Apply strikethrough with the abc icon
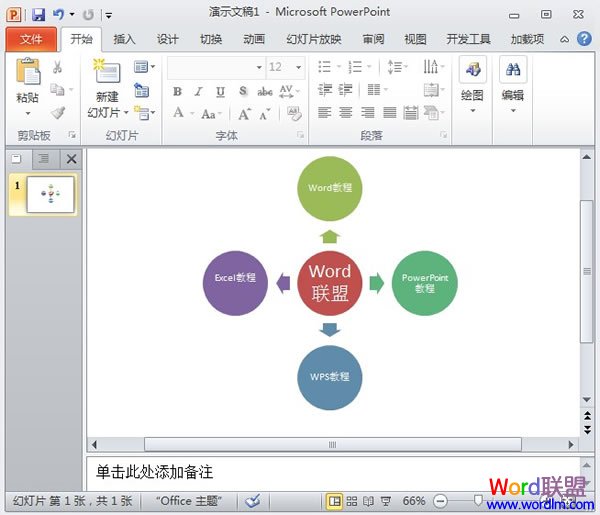The height and width of the screenshot is (515, 600). 265,91
